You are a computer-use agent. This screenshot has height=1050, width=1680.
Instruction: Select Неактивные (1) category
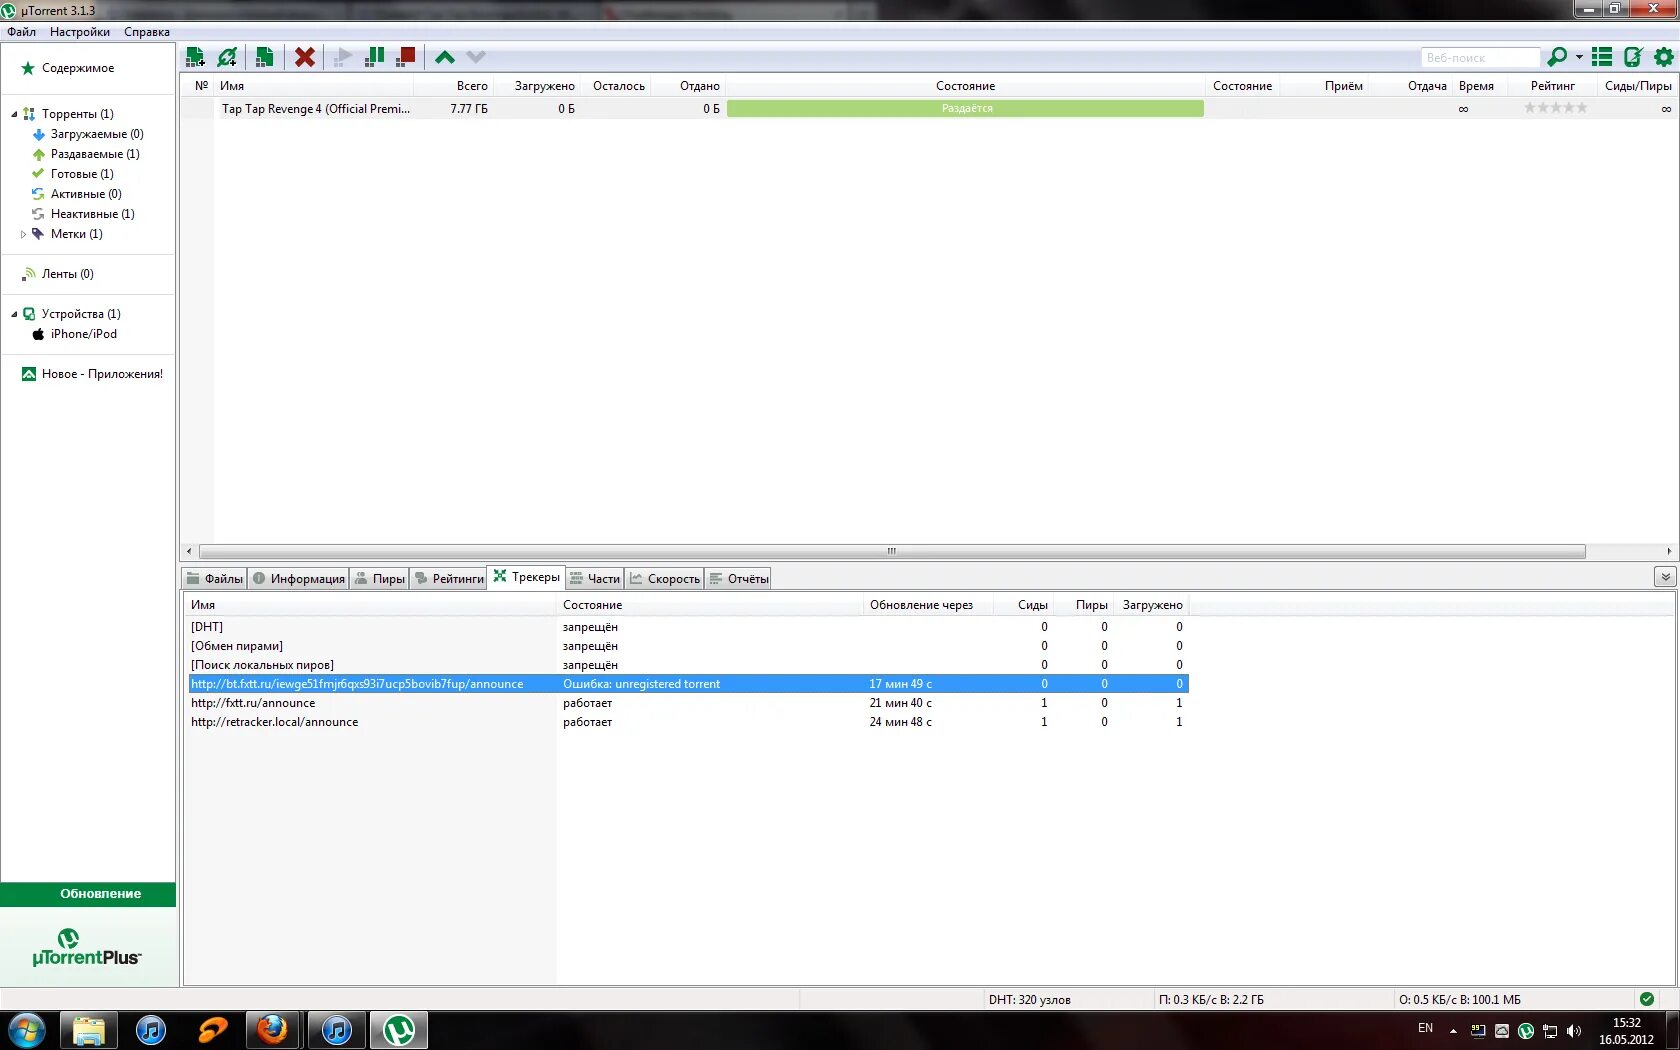click(x=92, y=214)
